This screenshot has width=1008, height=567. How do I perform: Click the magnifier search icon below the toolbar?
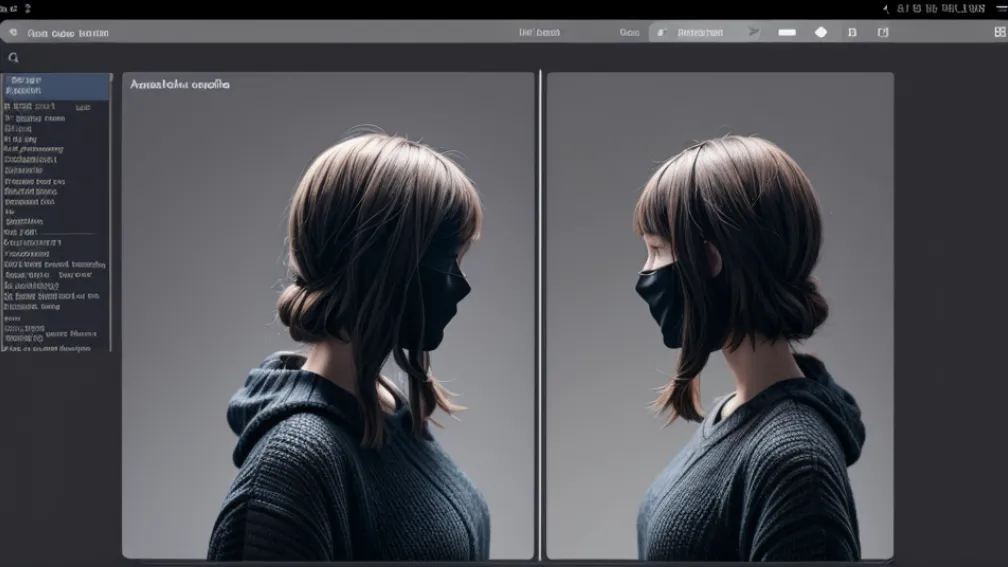click(13, 58)
